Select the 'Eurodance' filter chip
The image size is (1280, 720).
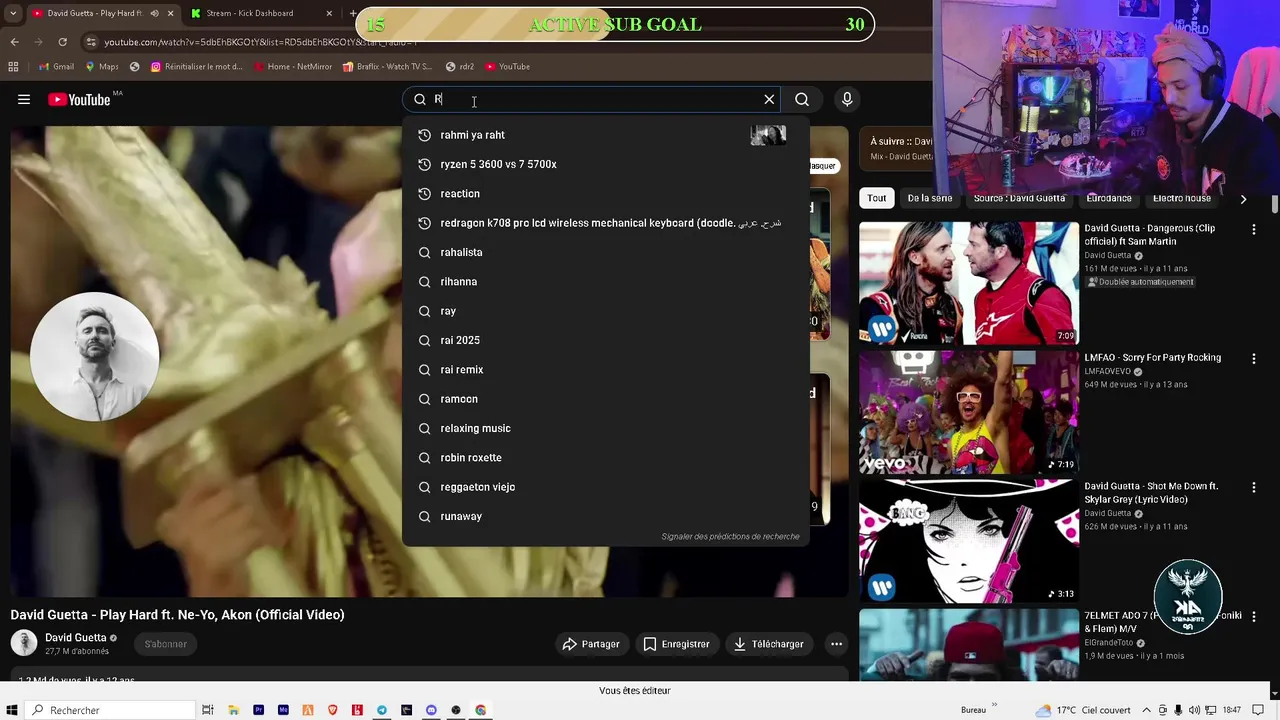(1109, 198)
